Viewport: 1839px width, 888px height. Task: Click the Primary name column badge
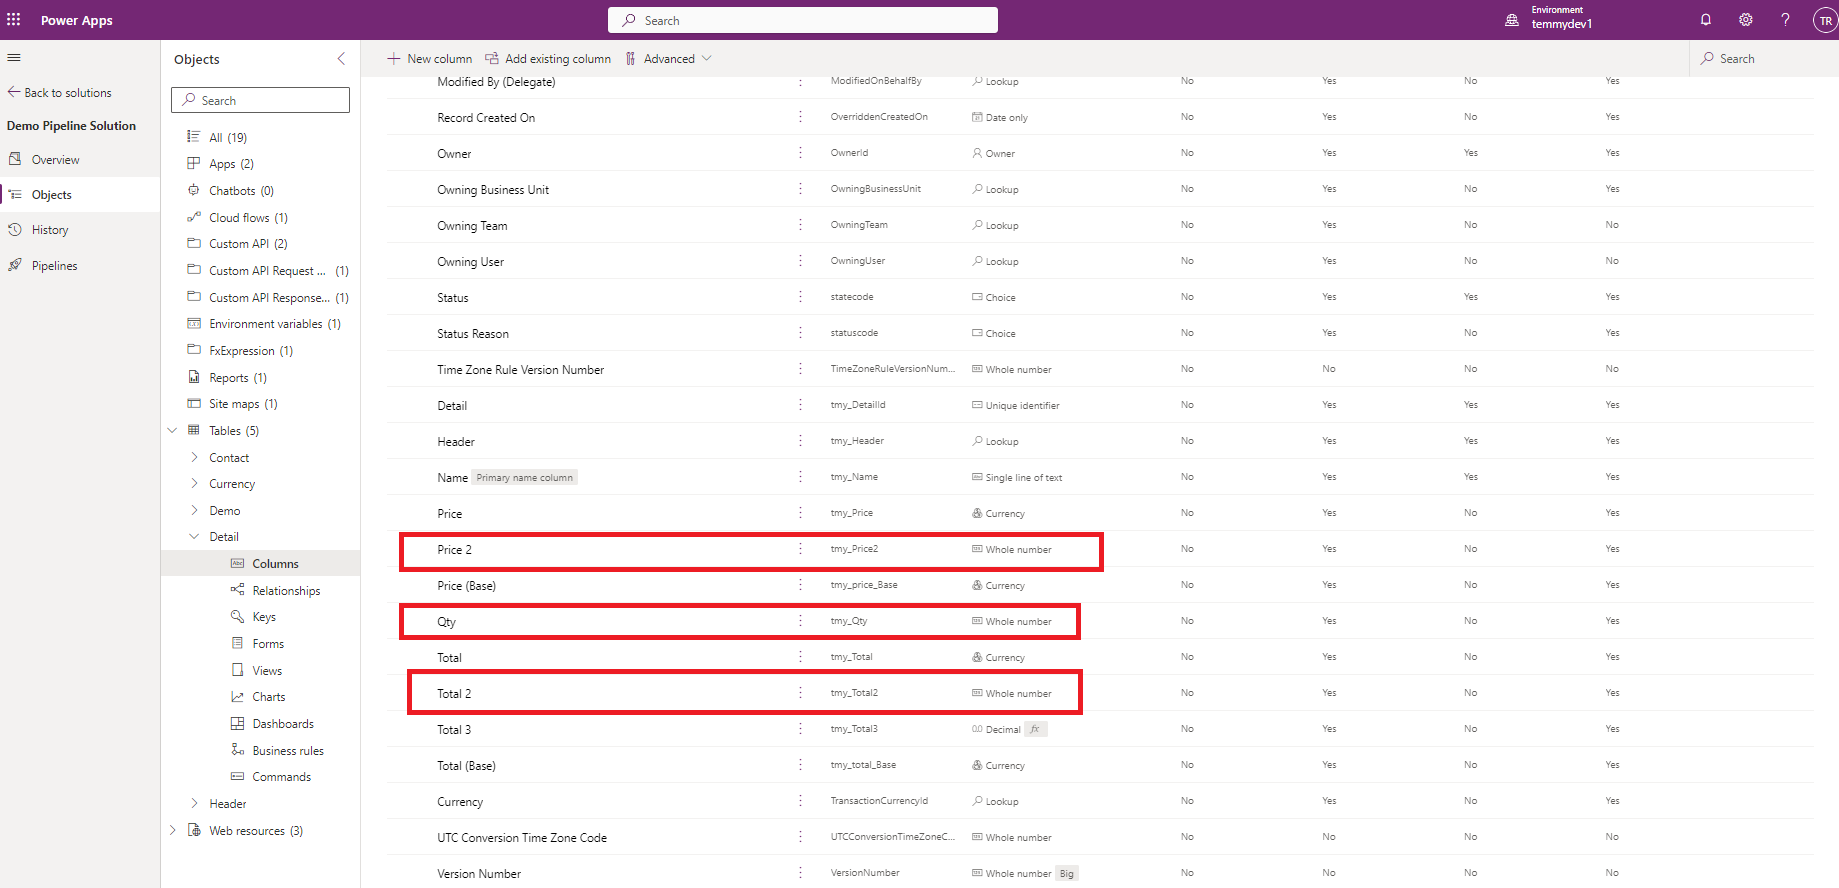click(525, 478)
